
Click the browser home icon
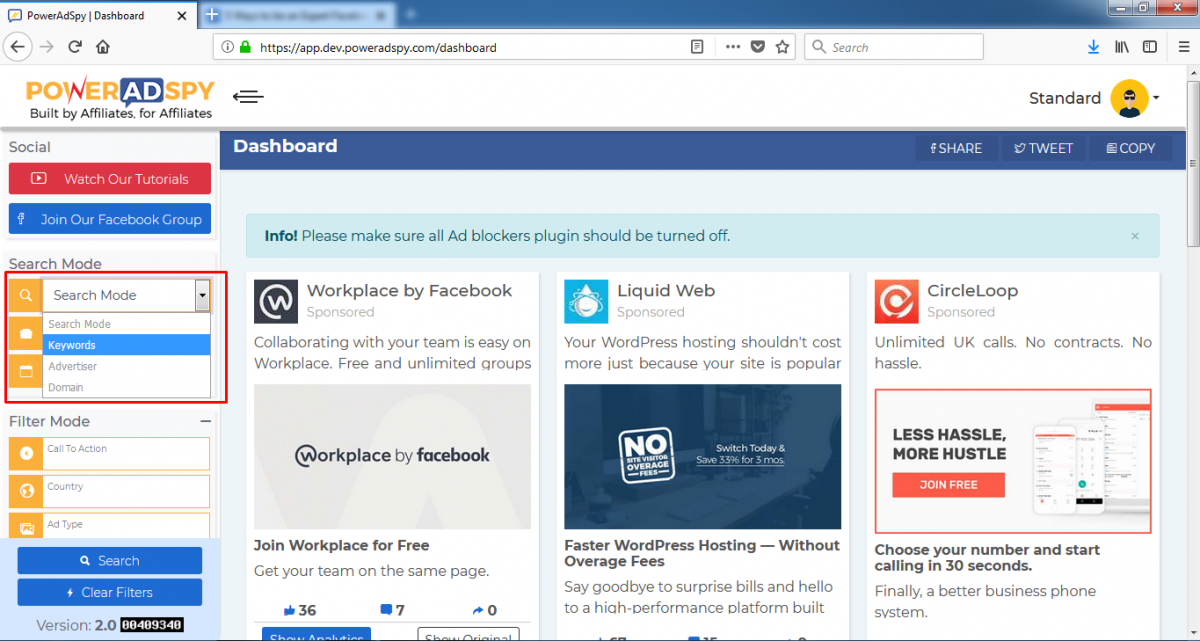click(102, 47)
